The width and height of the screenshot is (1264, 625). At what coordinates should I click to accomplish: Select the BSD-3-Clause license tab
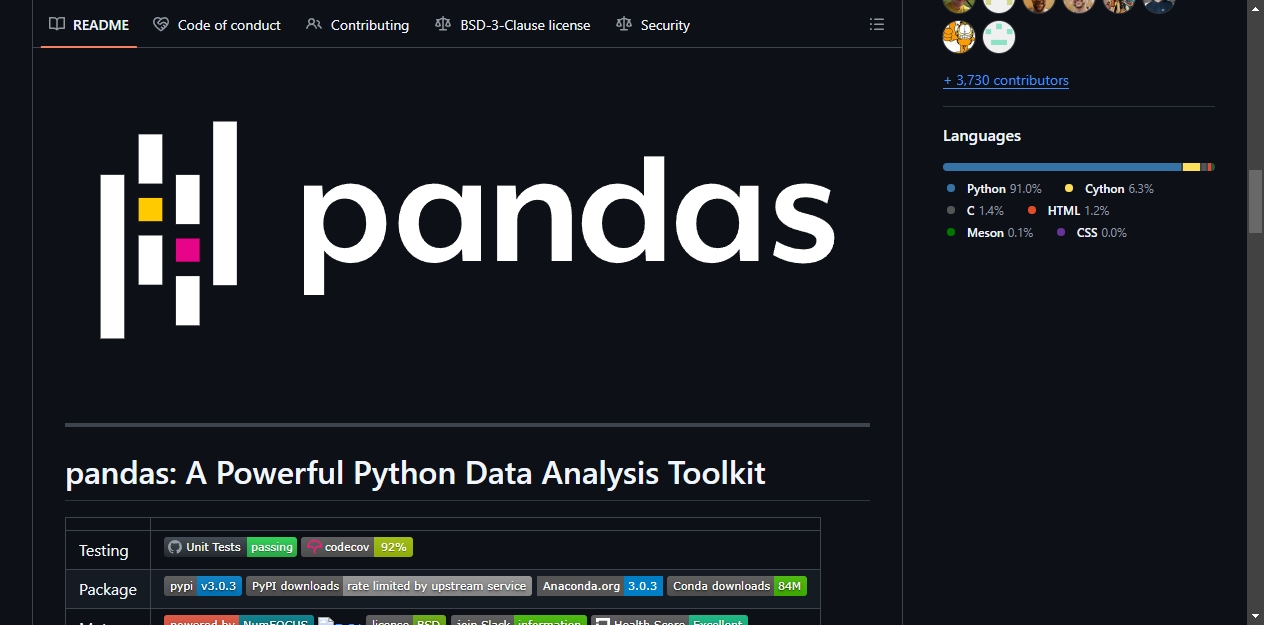(513, 25)
